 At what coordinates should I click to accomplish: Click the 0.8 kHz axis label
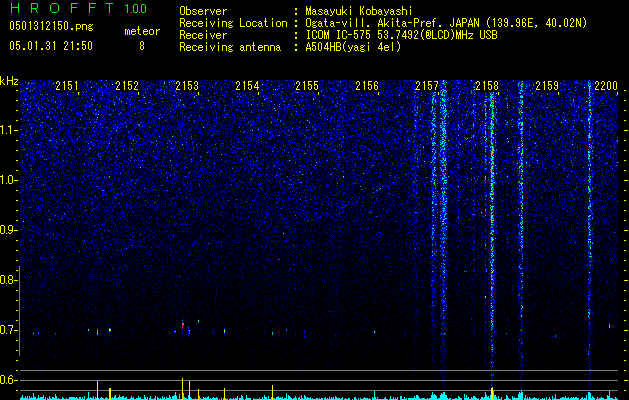click(7, 280)
